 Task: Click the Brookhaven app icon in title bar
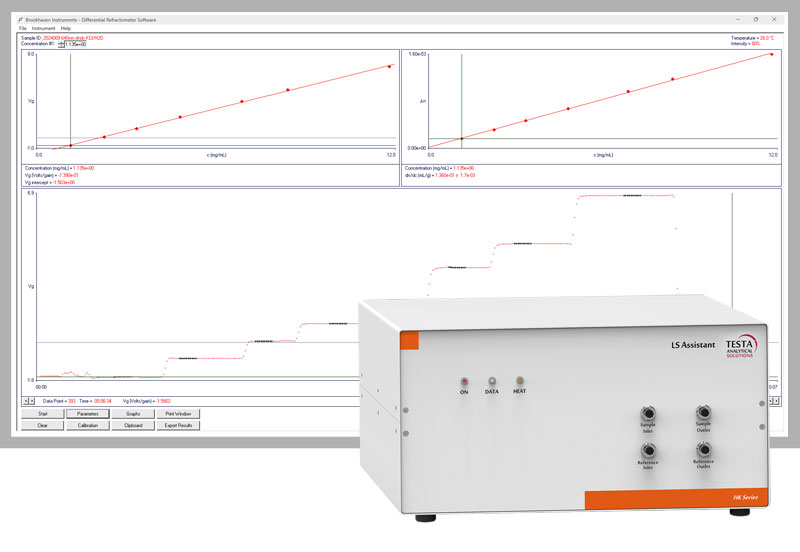pos(20,20)
